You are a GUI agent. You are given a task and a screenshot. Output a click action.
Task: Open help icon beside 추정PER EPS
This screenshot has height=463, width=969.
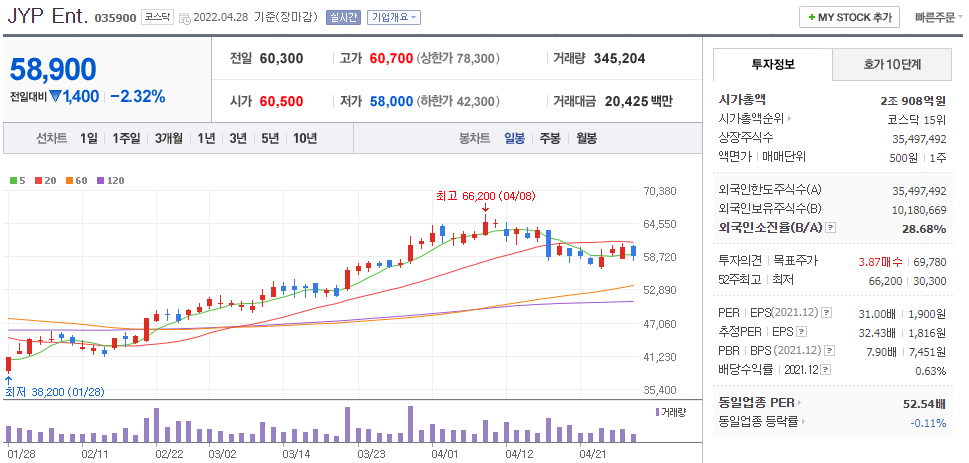[802, 332]
